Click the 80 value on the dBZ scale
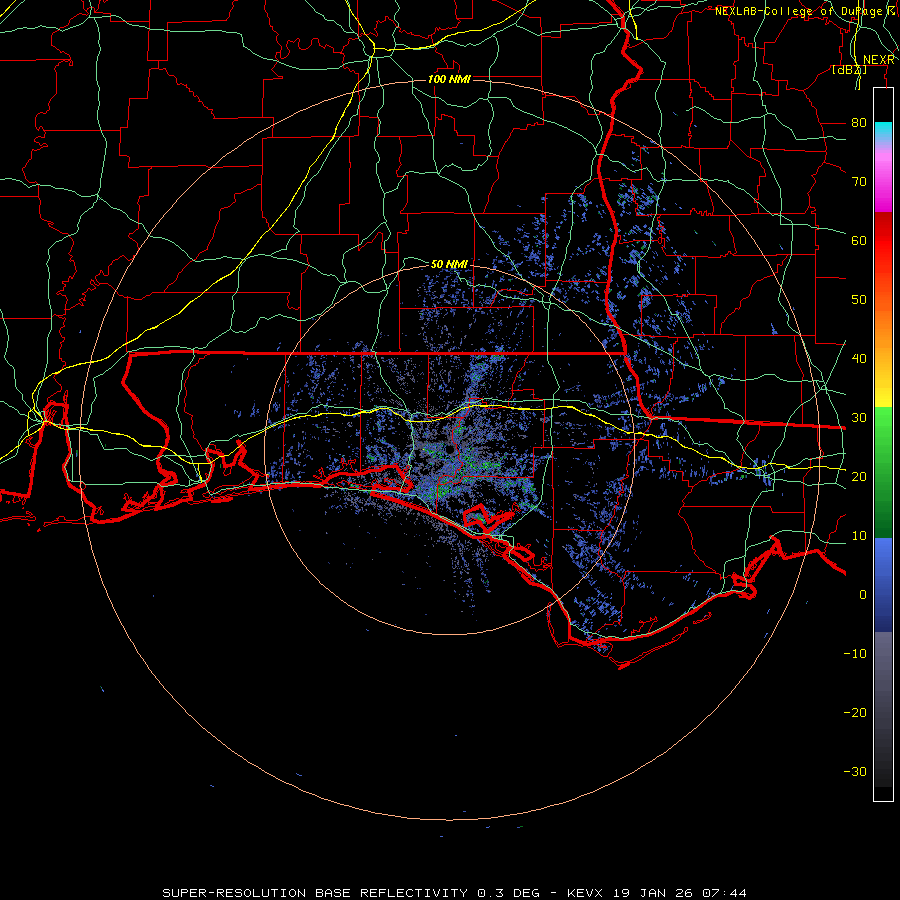Image resolution: width=900 pixels, height=900 pixels. click(859, 123)
